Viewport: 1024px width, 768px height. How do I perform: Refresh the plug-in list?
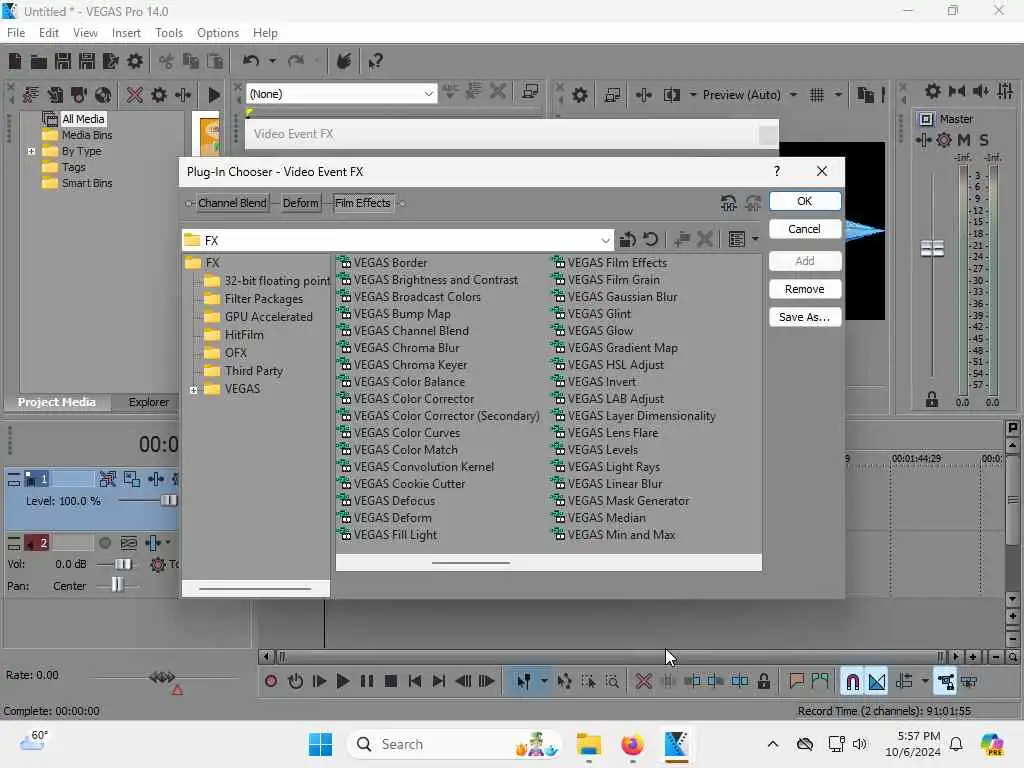point(650,240)
